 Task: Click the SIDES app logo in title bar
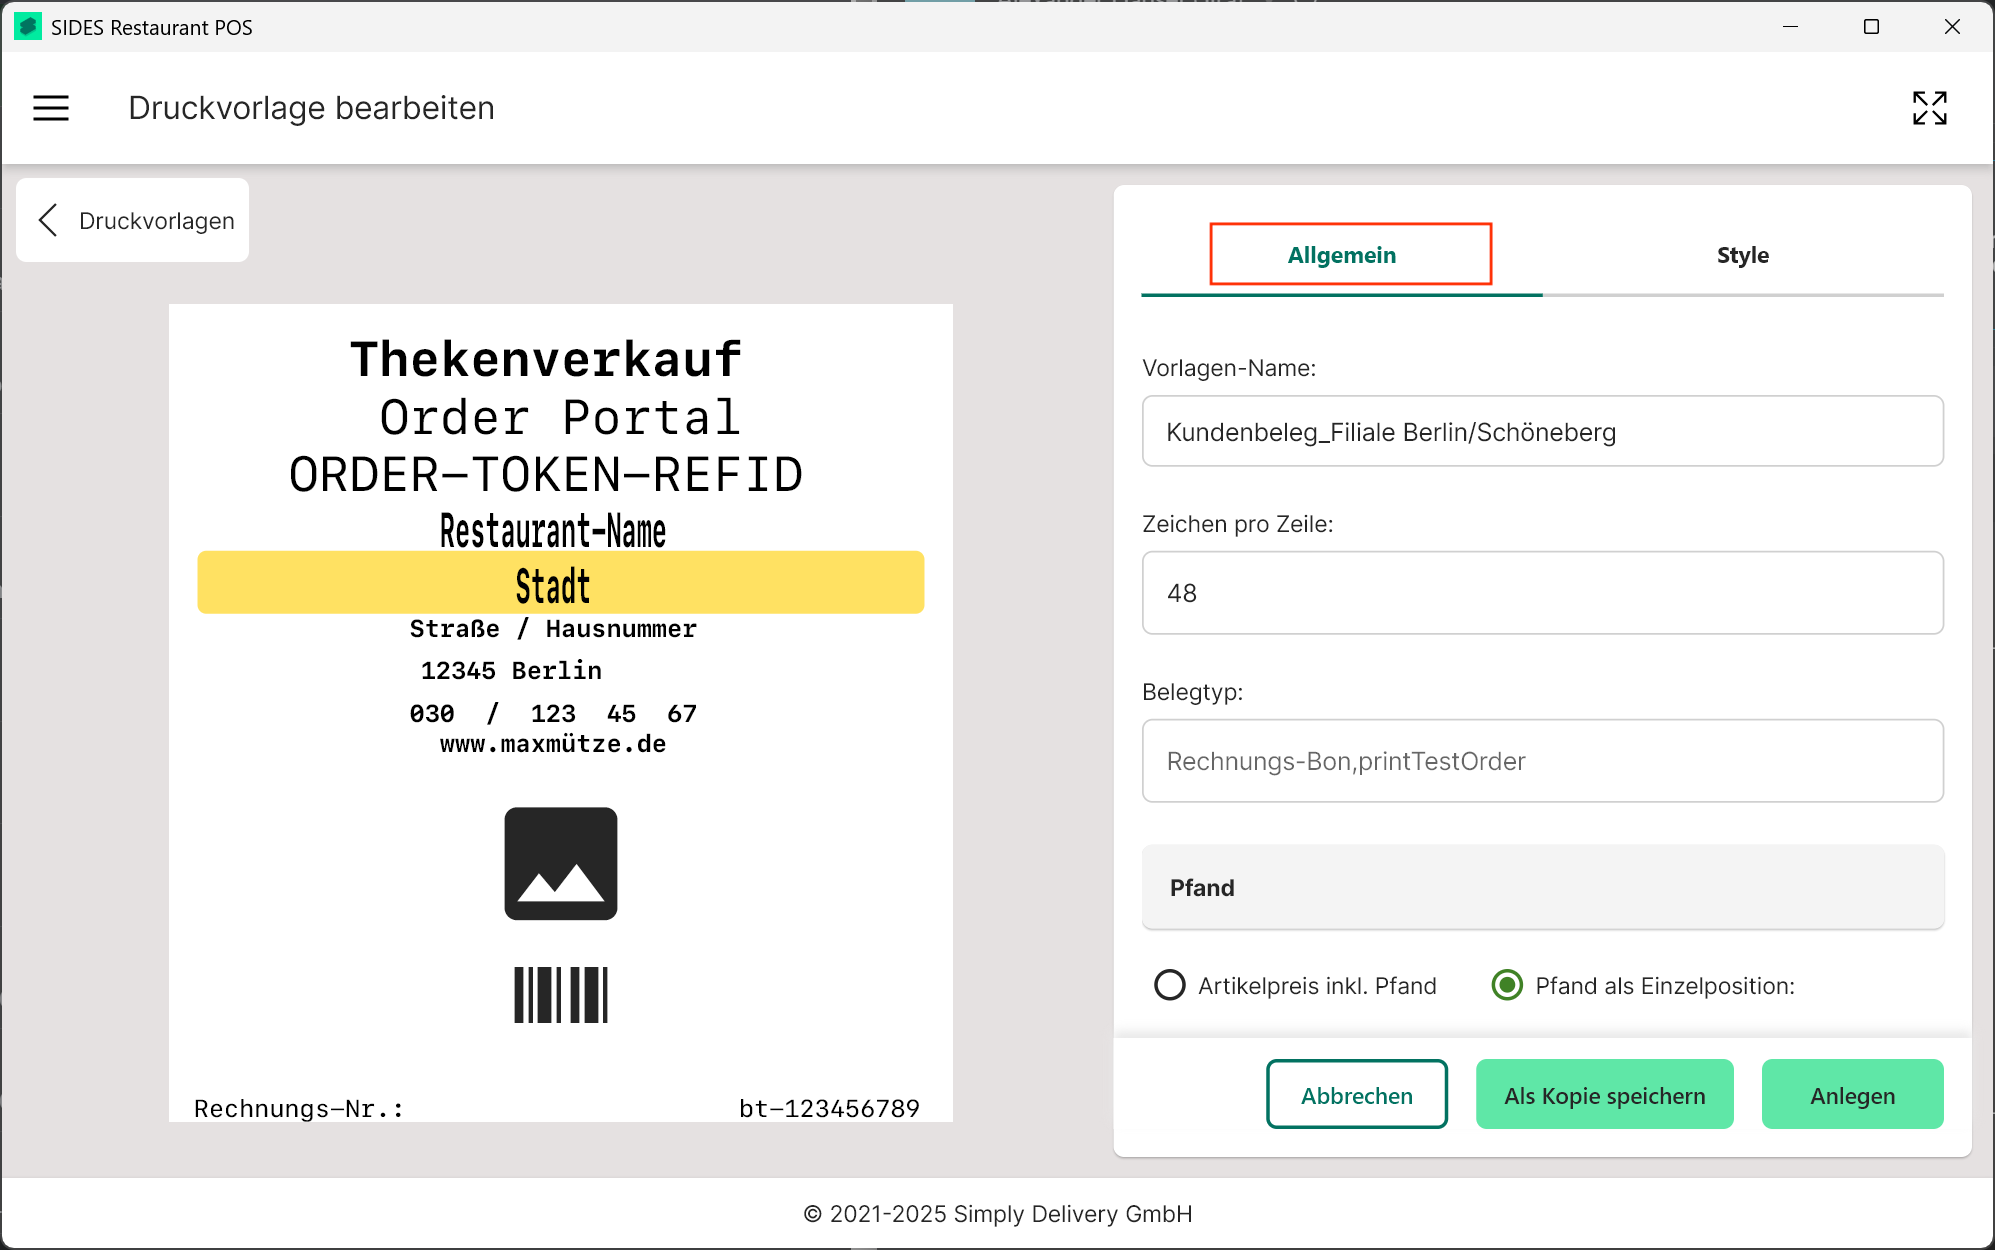click(x=27, y=27)
